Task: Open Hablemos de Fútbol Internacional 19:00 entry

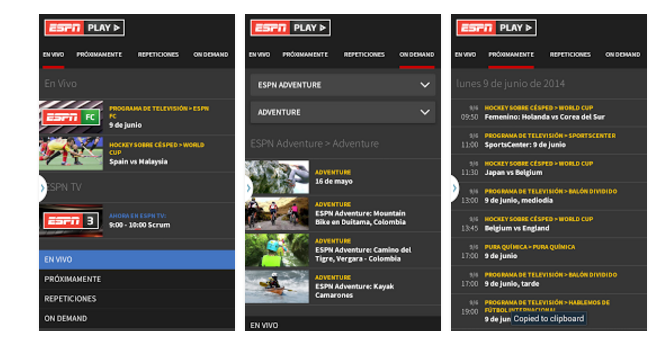Action: (x=549, y=311)
